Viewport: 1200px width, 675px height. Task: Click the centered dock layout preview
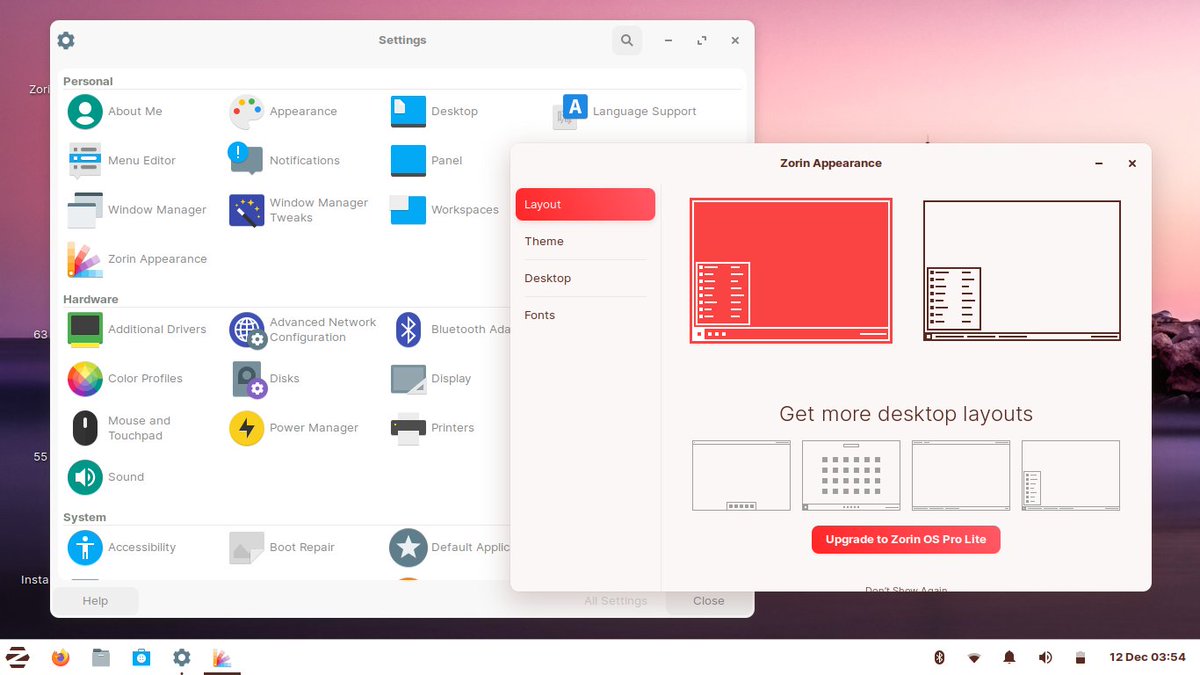tap(741, 476)
